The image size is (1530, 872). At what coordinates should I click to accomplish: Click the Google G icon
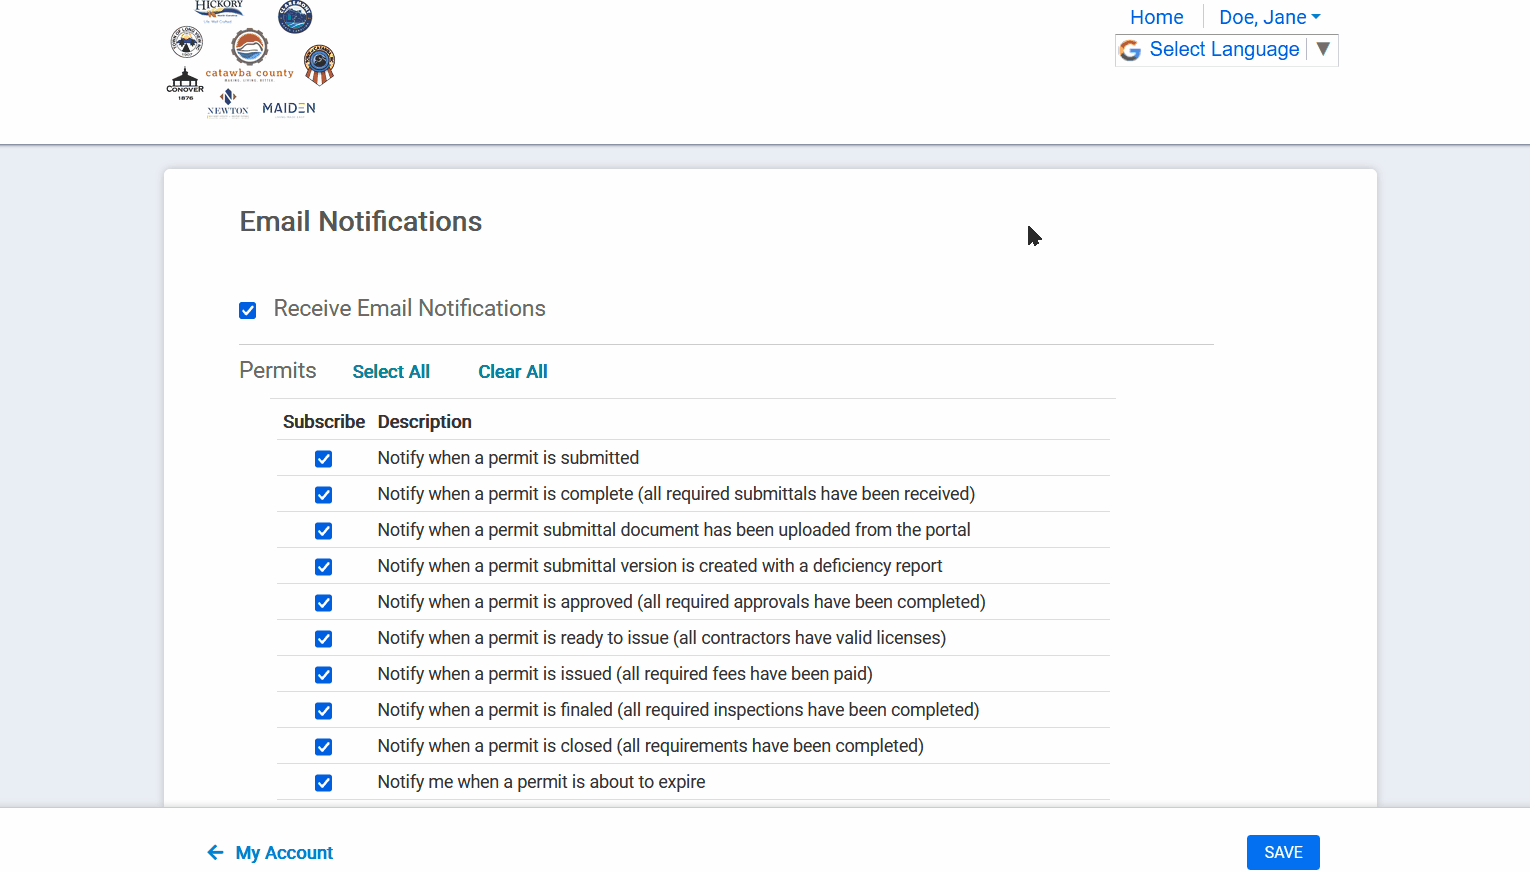[x=1130, y=50]
